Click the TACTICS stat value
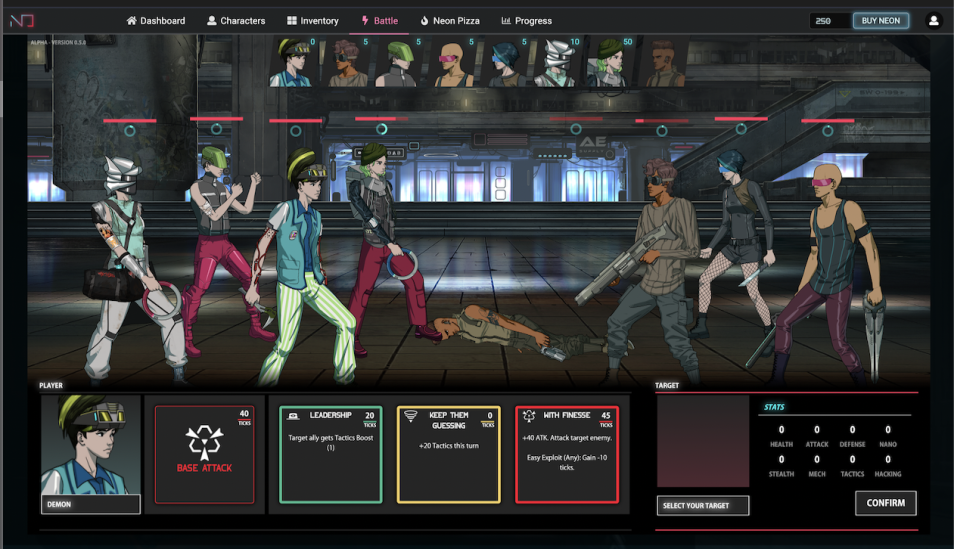Viewport: 954px width, 549px height. (x=852, y=460)
